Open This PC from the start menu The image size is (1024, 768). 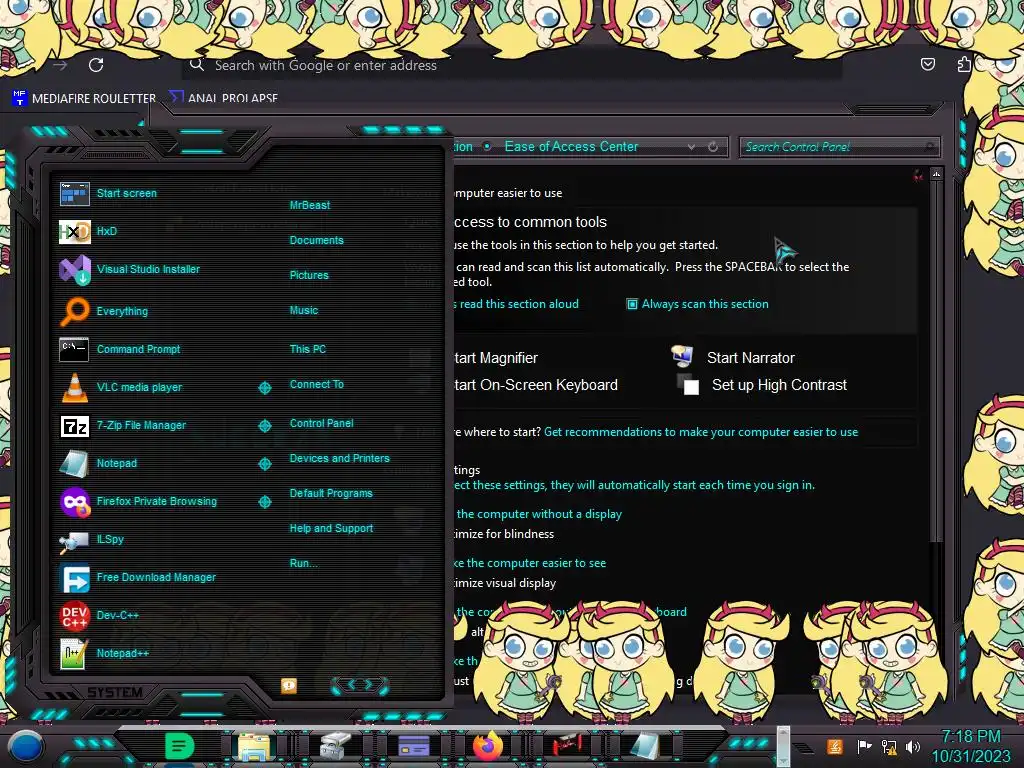tap(308, 349)
